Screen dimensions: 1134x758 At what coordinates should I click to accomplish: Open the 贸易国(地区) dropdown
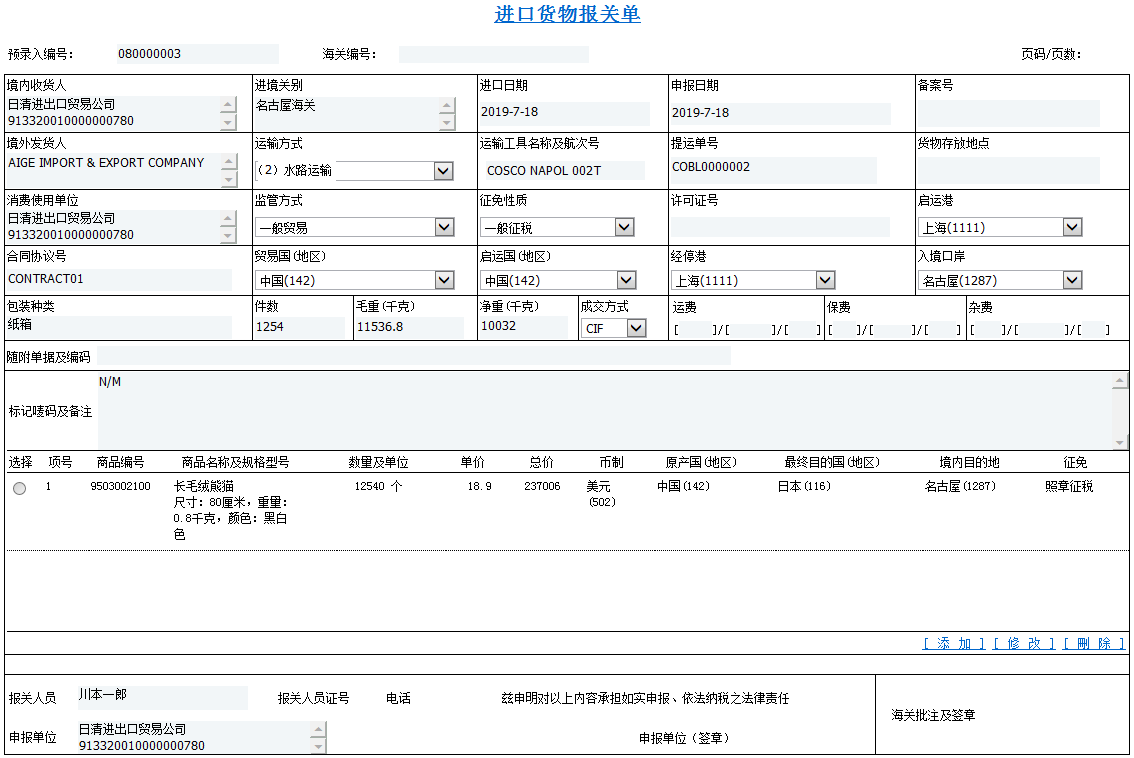(x=444, y=280)
